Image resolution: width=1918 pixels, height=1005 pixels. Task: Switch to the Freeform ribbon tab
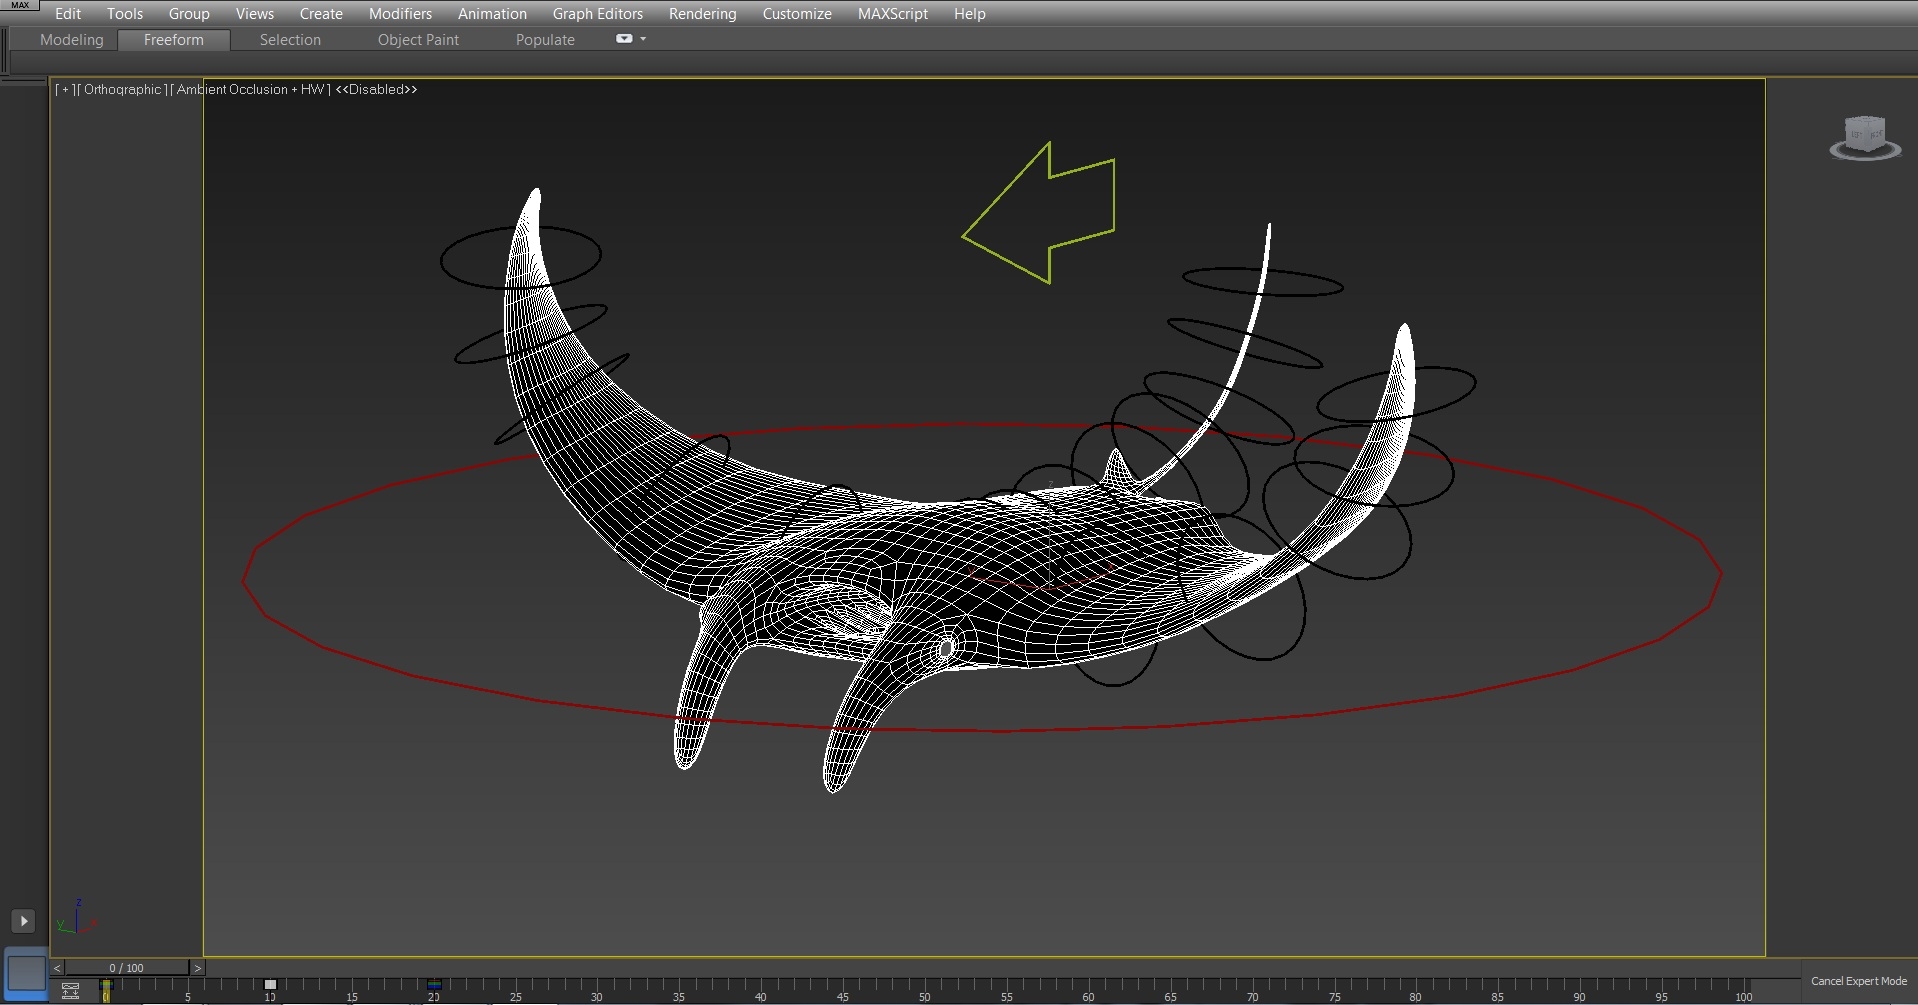(173, 40)
